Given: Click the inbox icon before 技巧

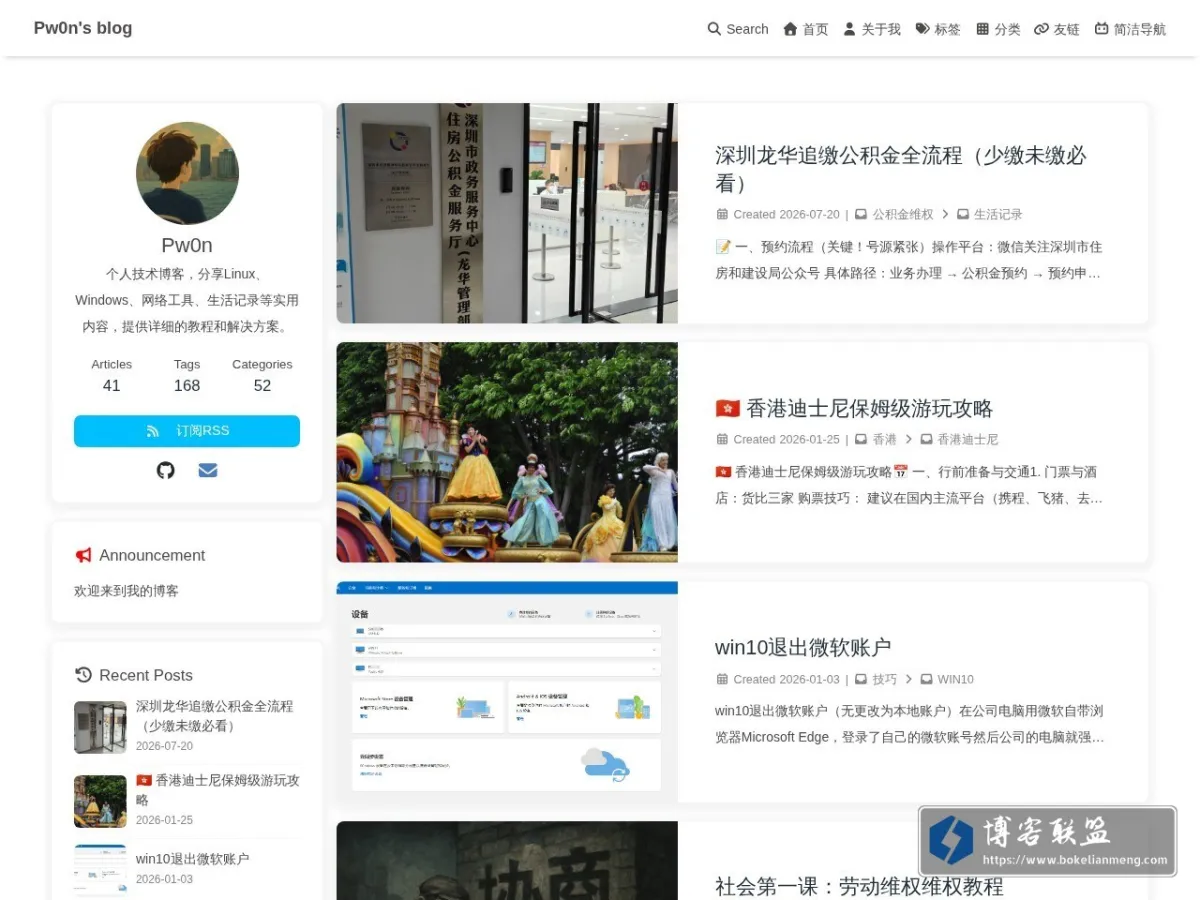Looking at the screenshot, I should [x=861, y=679].
